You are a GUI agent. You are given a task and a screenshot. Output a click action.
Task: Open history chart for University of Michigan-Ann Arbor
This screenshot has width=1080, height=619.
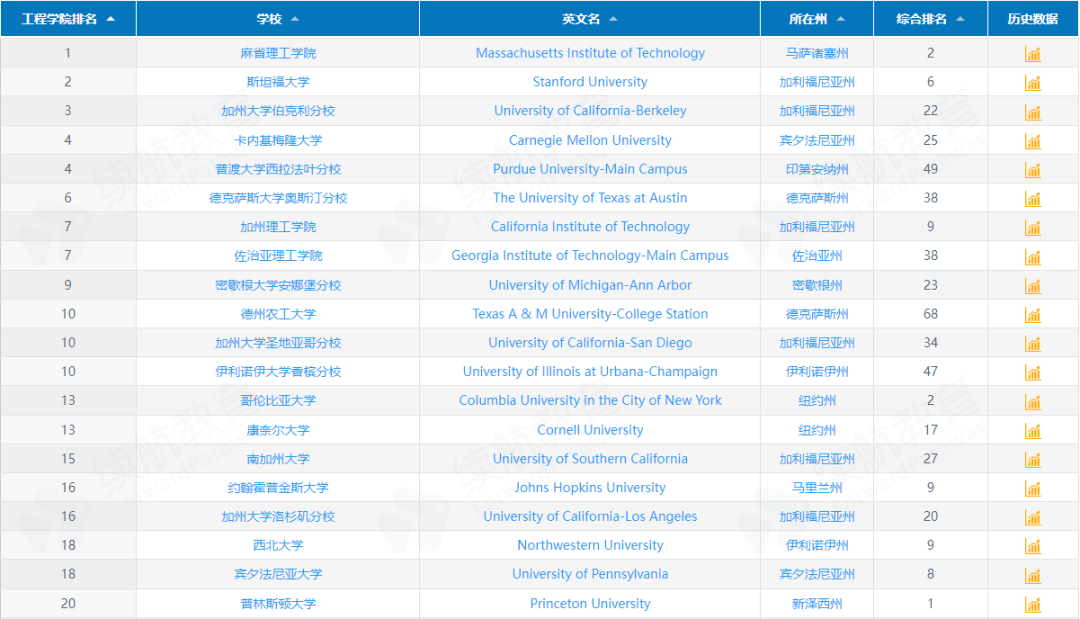(1032, 286)
